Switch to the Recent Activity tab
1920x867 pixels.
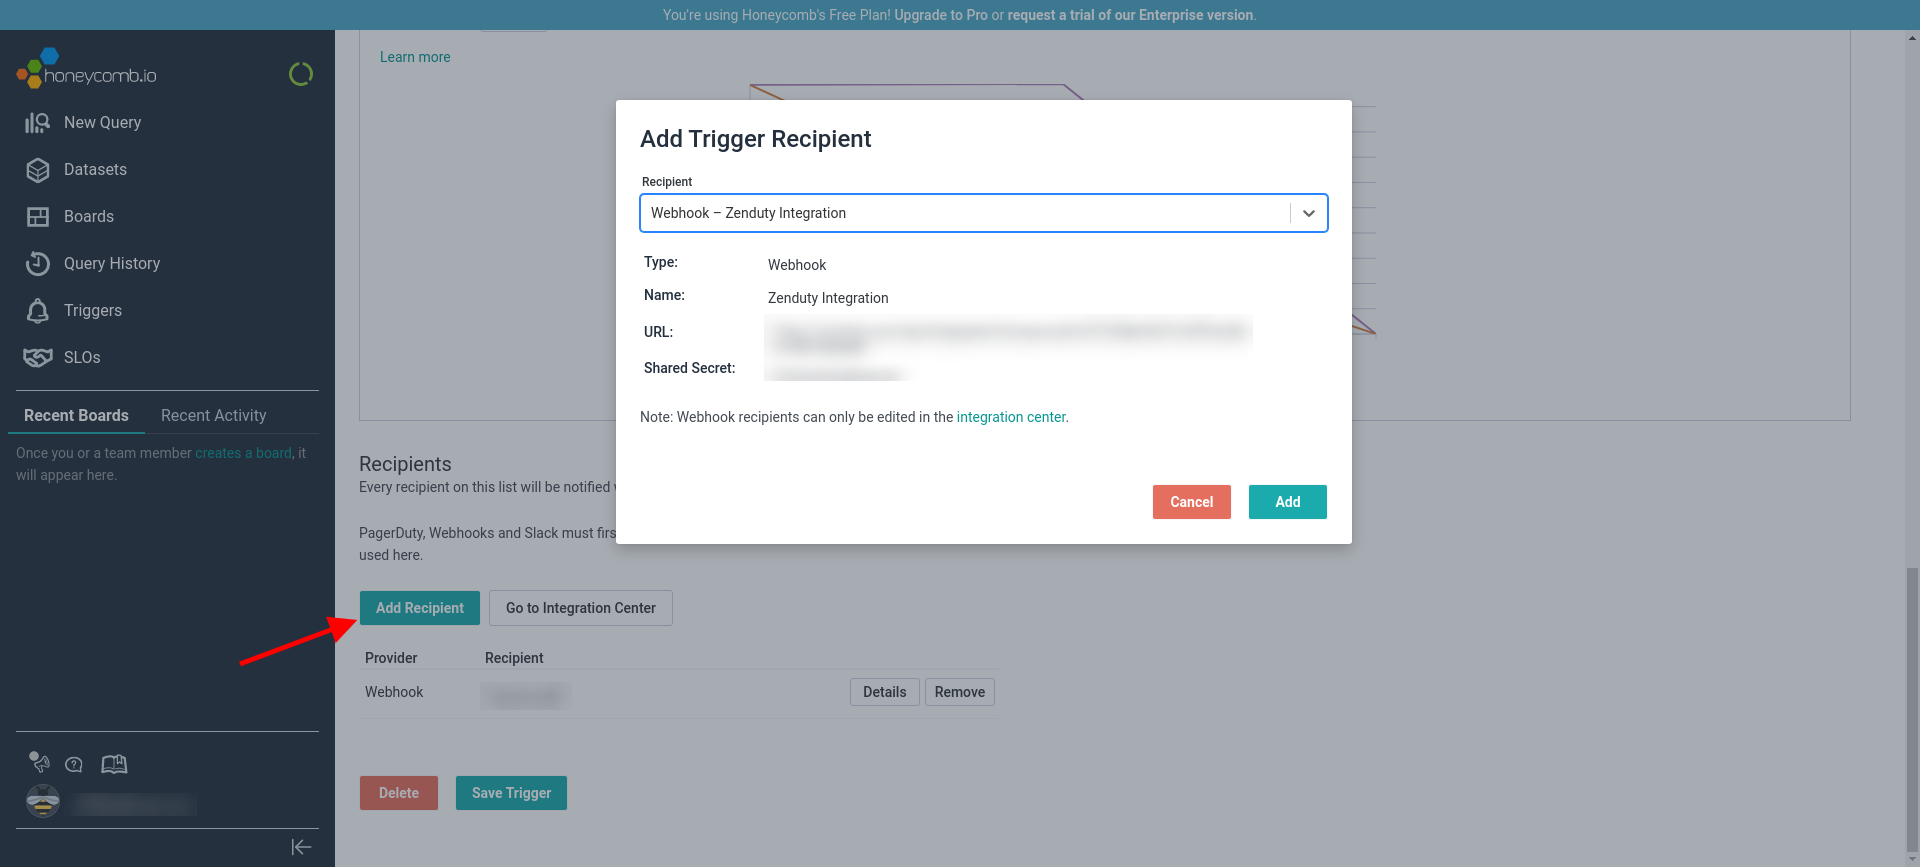(x=214, y=415)
